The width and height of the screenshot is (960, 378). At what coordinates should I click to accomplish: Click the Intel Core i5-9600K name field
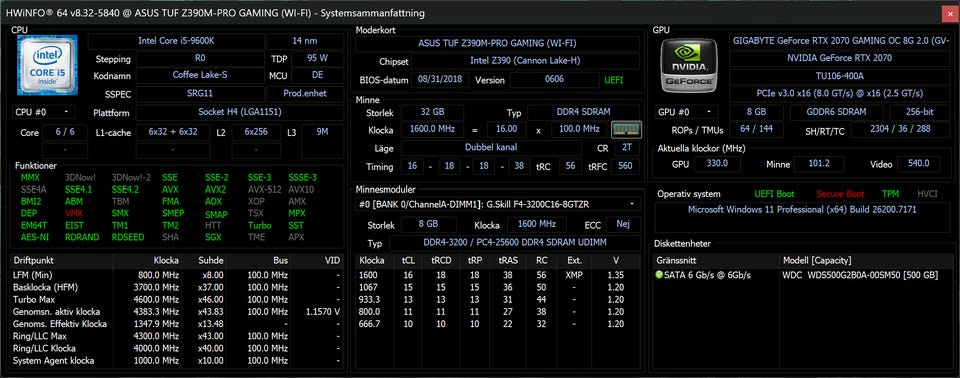click(x=176, y=42)
